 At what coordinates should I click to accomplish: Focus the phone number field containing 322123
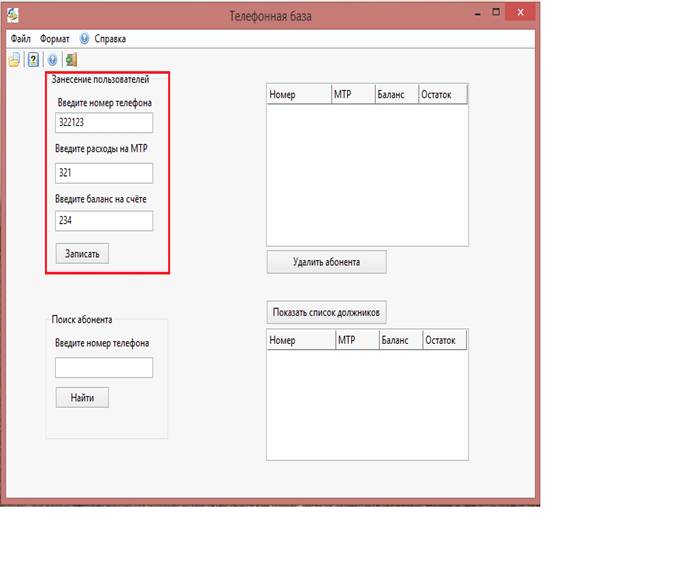pos(104,123)
